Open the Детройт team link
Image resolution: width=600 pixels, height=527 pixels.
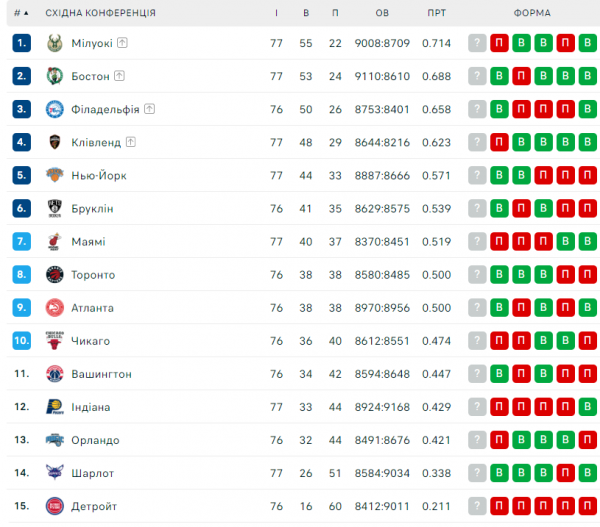(x=94, y=506)
